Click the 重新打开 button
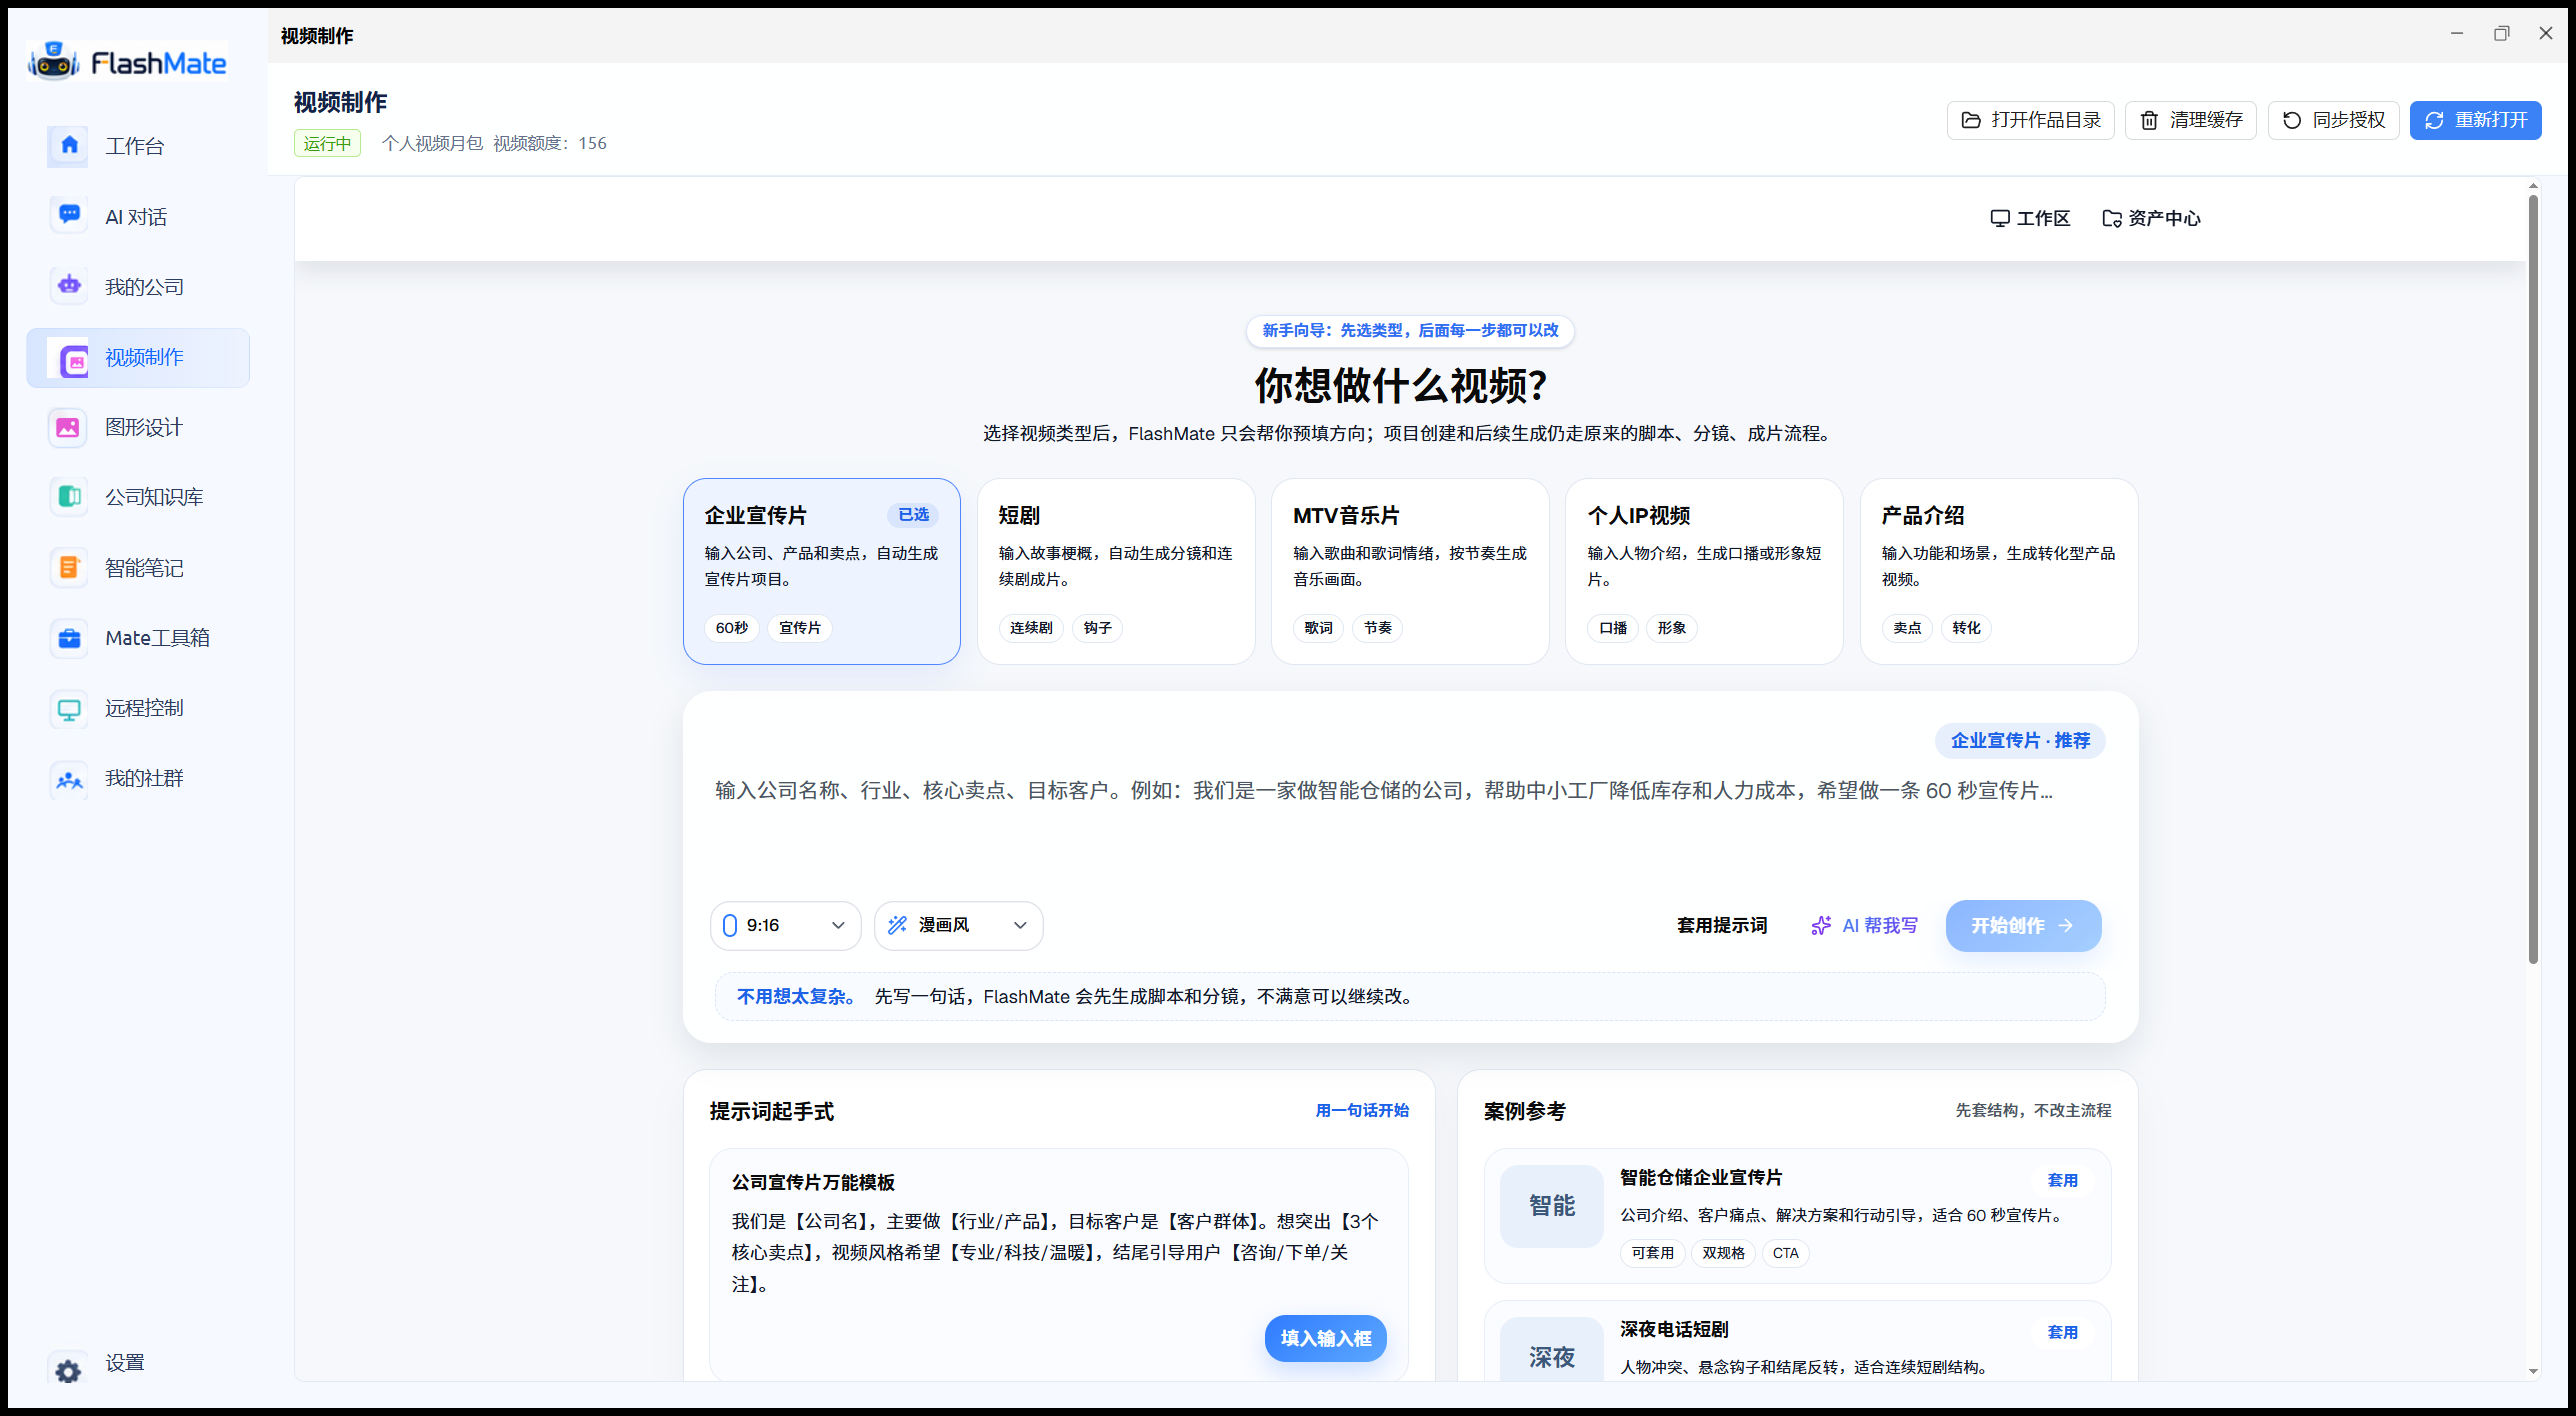The image size is (2576, 1416). (x=2475, y=120)
